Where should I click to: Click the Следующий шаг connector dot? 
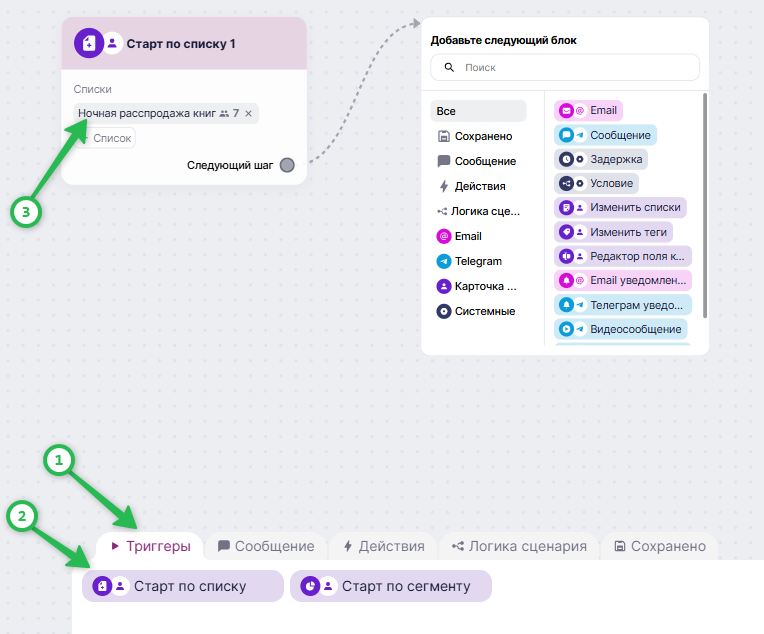287,165
